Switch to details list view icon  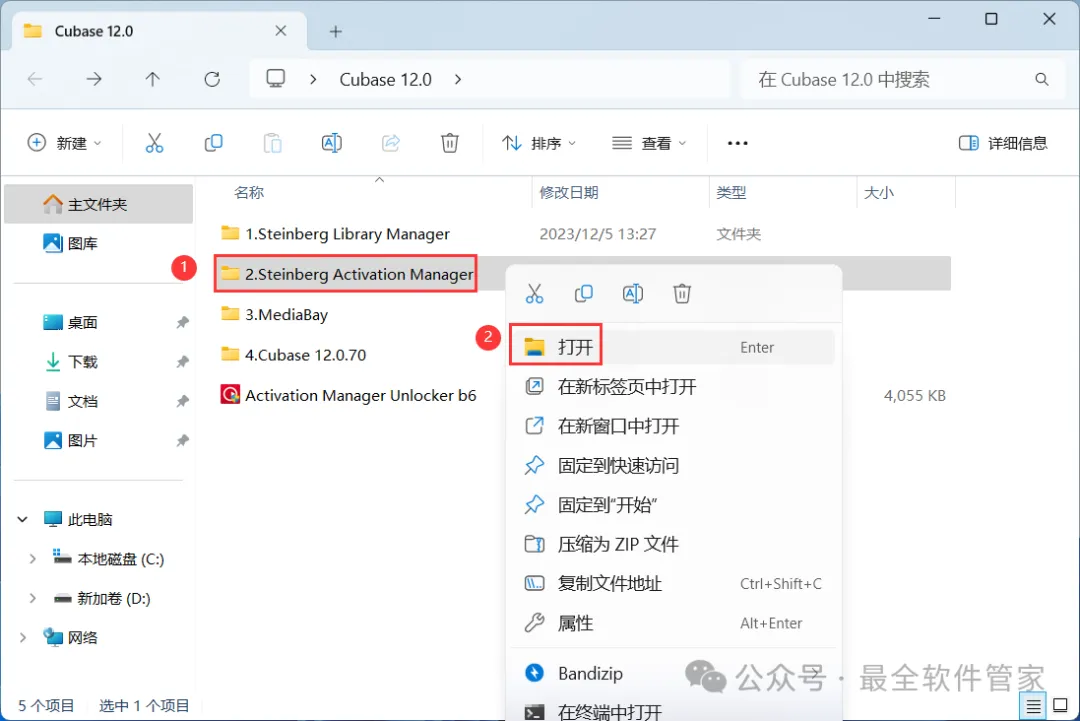(x=1033, y=706)
